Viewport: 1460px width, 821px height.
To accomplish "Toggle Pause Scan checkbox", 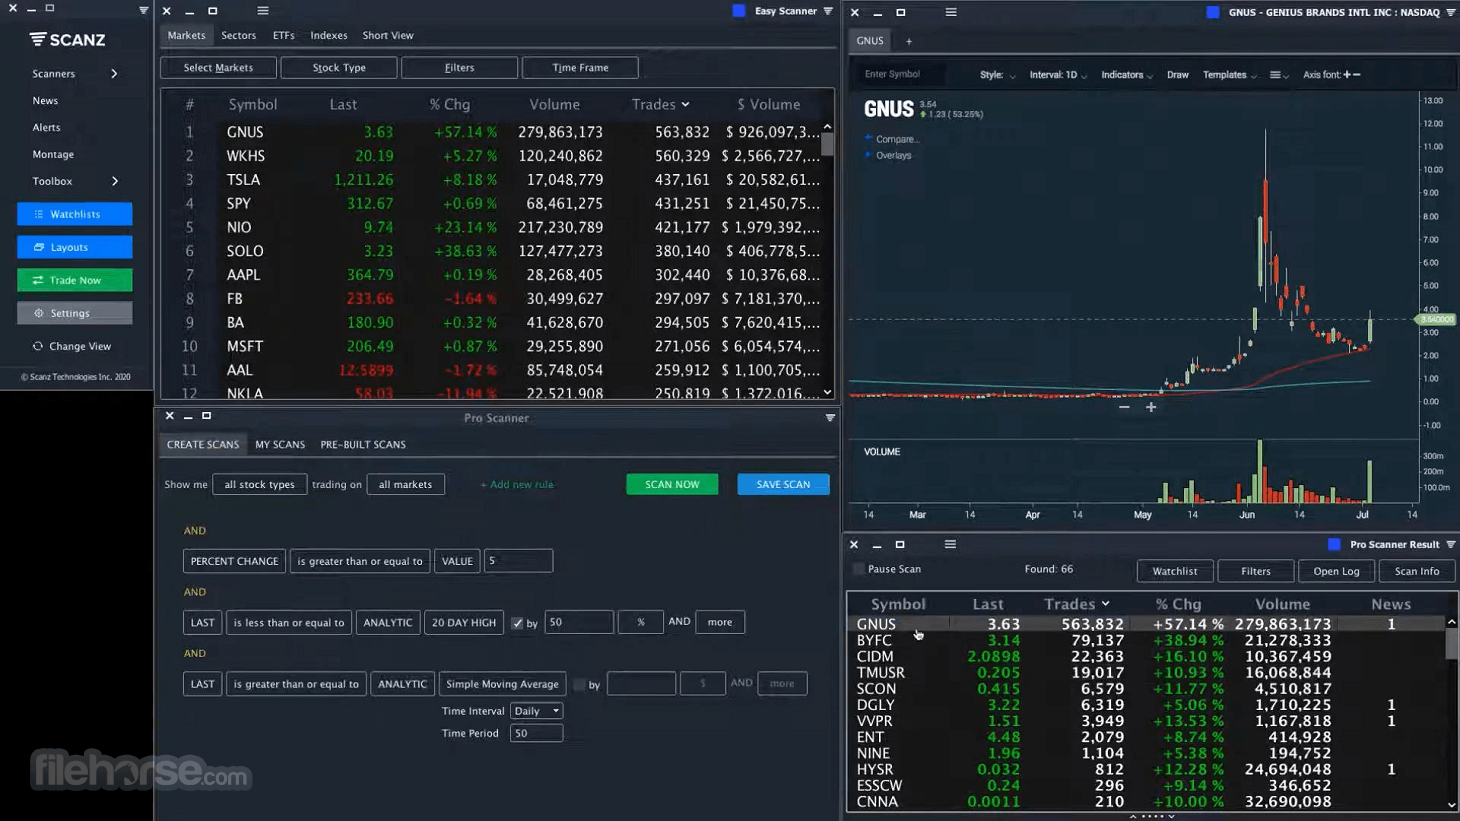I will click(859, 569).
